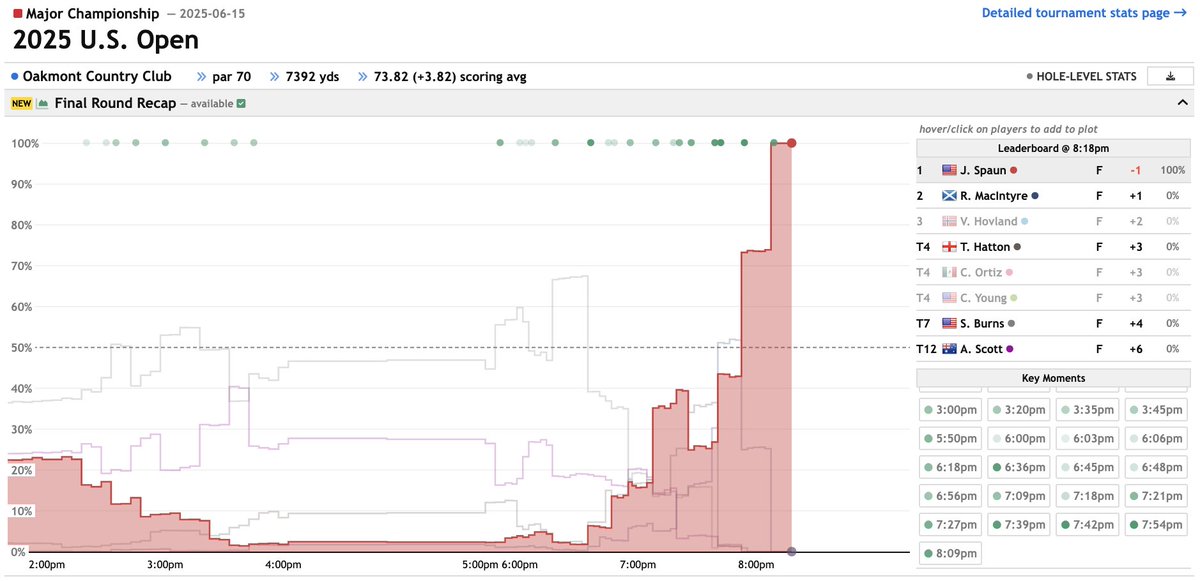Click the 2025 U.S. Open title
Image resolution: width=1200 pixels, height=581 pixels.
(x=105, y=40)
